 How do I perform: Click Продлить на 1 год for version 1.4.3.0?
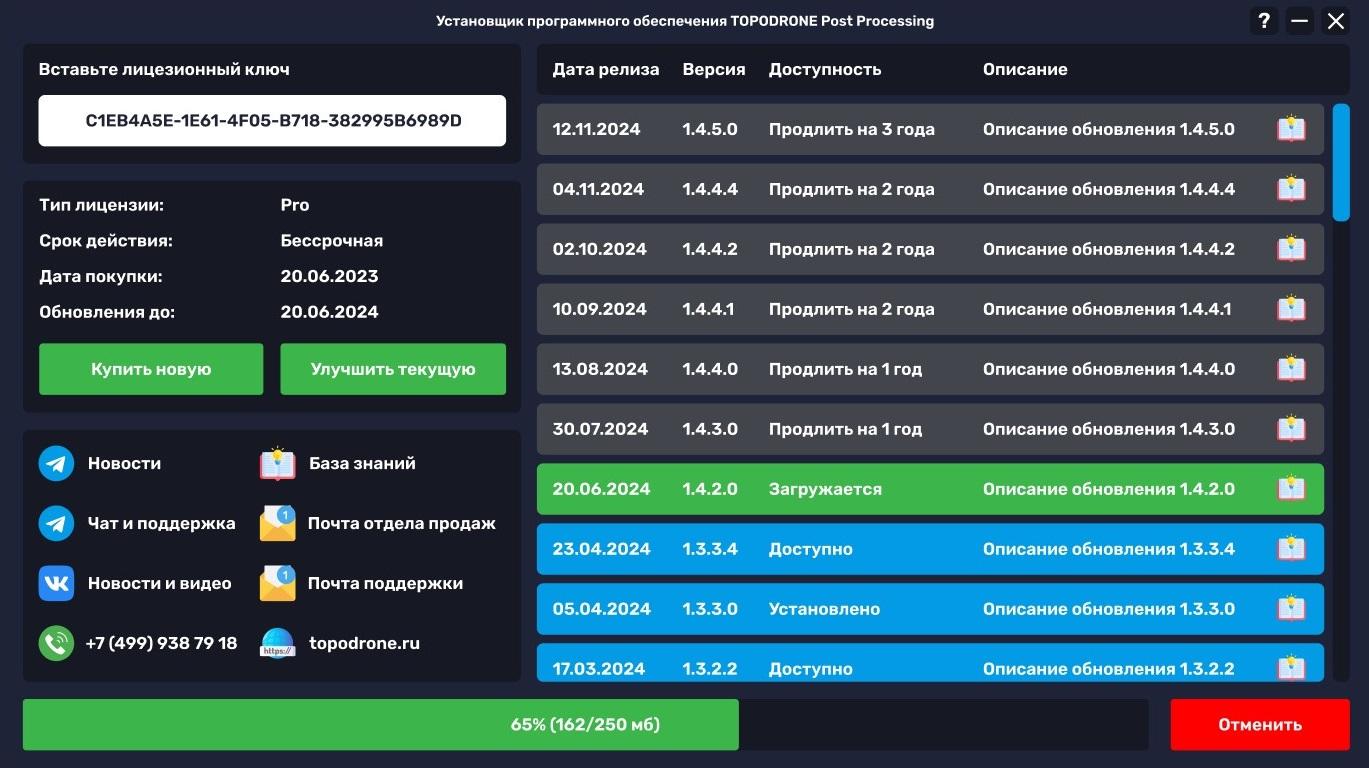coord(845,429)
